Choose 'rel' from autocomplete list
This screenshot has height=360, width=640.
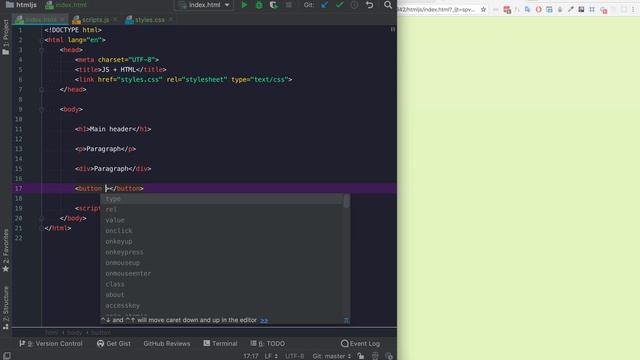222,209
